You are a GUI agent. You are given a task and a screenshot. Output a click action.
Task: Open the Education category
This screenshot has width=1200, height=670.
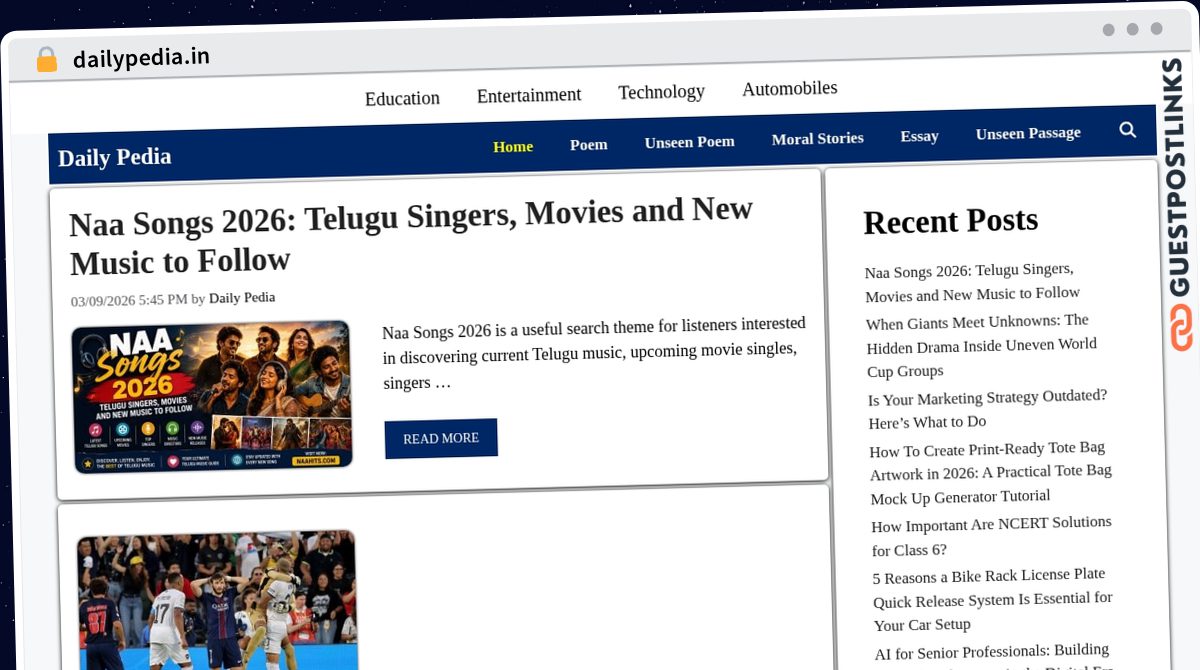402,98
